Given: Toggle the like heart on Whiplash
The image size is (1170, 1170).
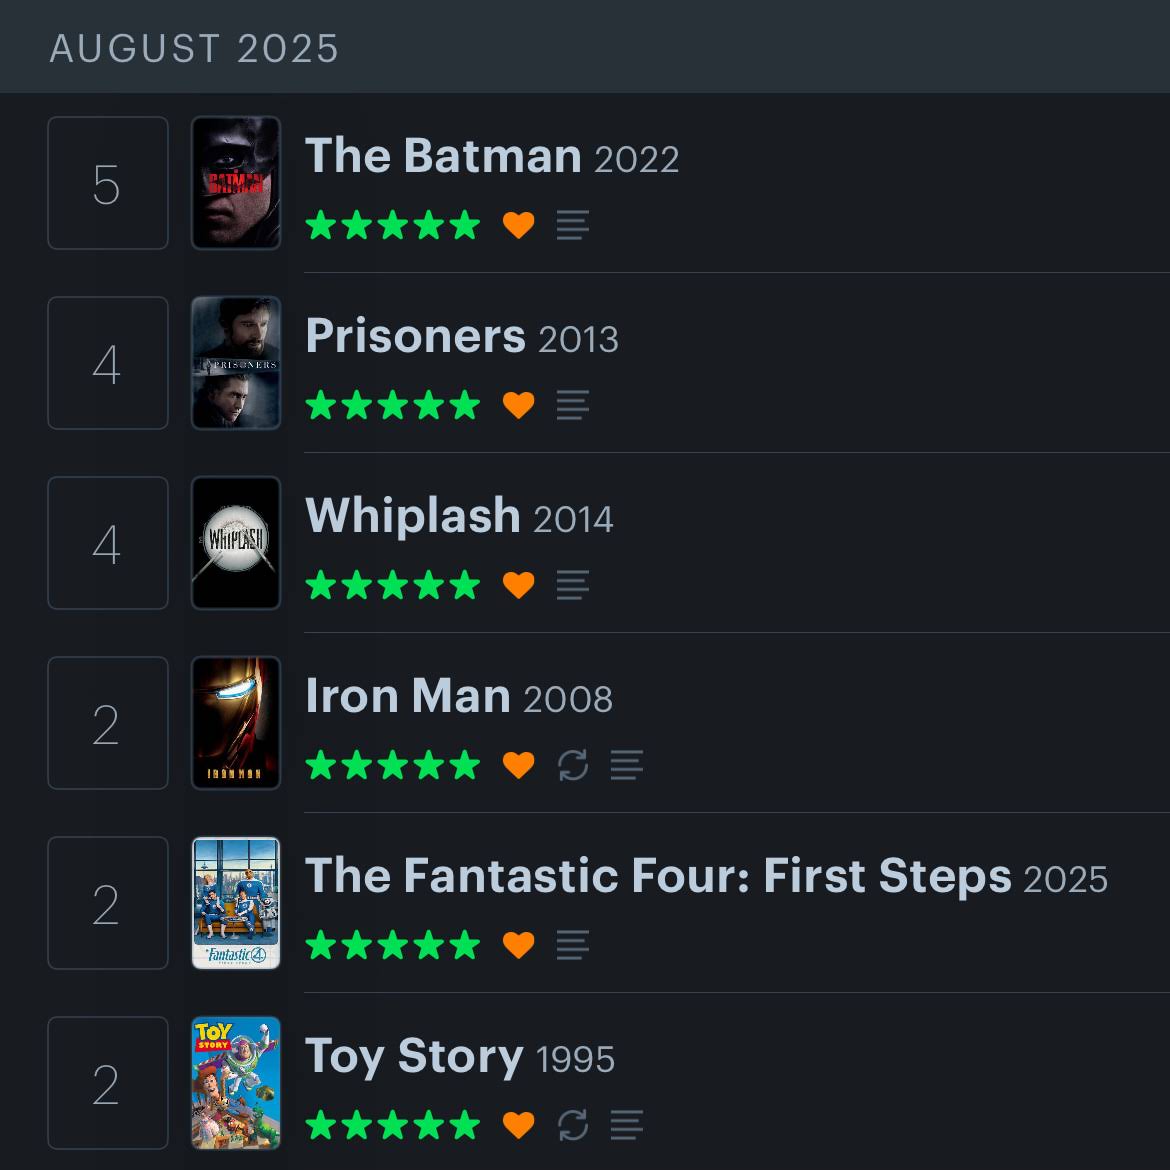Looking at the screenshot, I should (518, 585).
